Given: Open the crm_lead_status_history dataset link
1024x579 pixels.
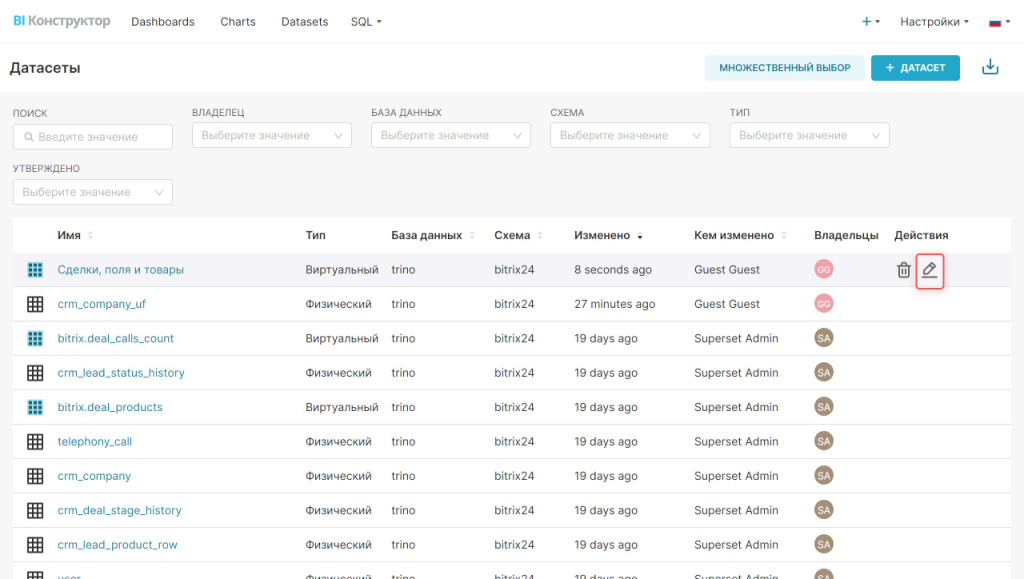Looking at the screenshot, I should (121, 373).
